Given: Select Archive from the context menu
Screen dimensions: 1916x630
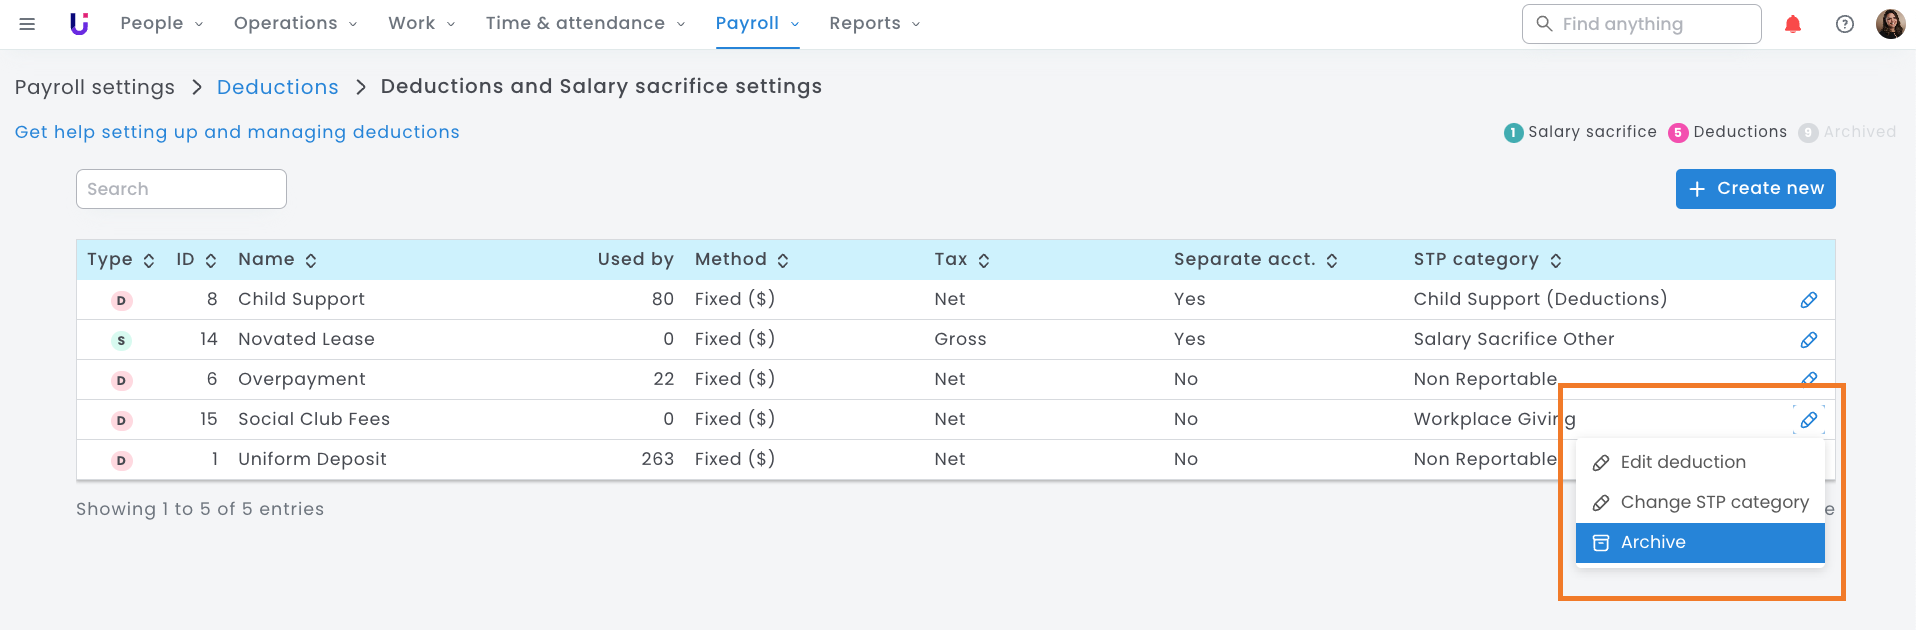Looking at the screenshot, I should coord(1699,542).
